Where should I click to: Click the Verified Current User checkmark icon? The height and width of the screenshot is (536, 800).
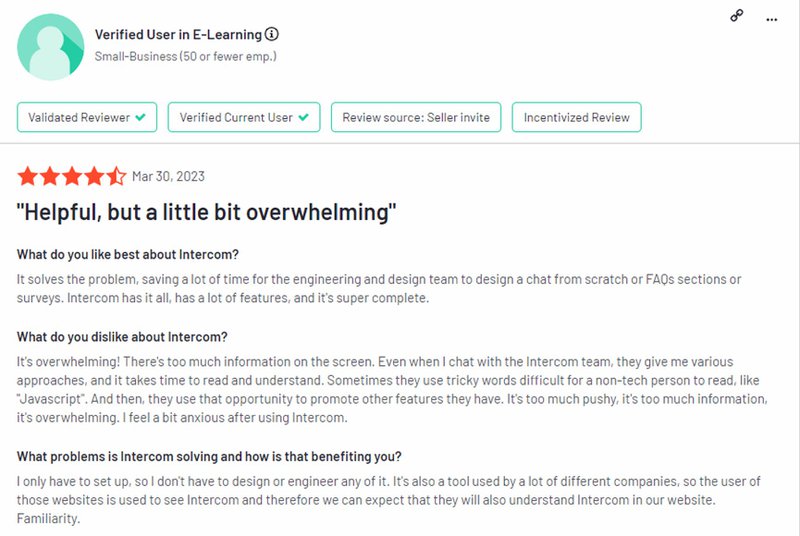[302, 117]
